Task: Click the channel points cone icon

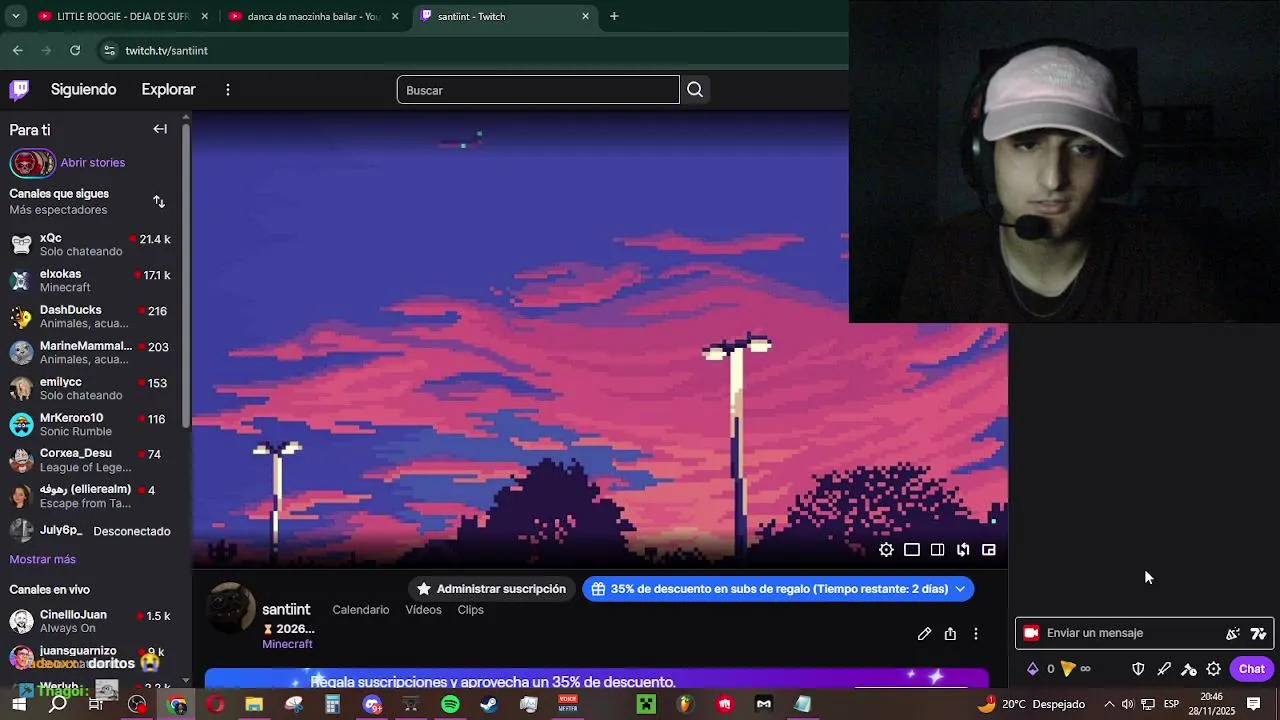Action: (1068, 669)
